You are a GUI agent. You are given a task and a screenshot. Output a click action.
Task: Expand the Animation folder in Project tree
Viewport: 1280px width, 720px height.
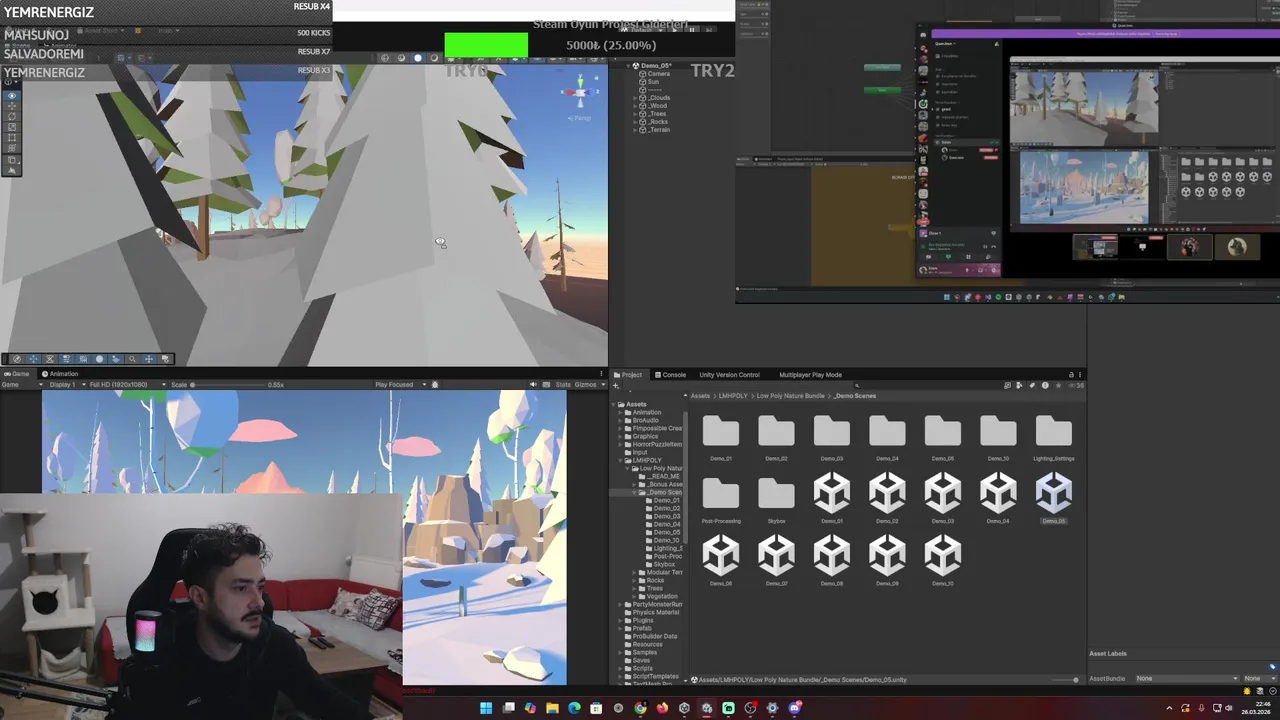coord(621,413)
